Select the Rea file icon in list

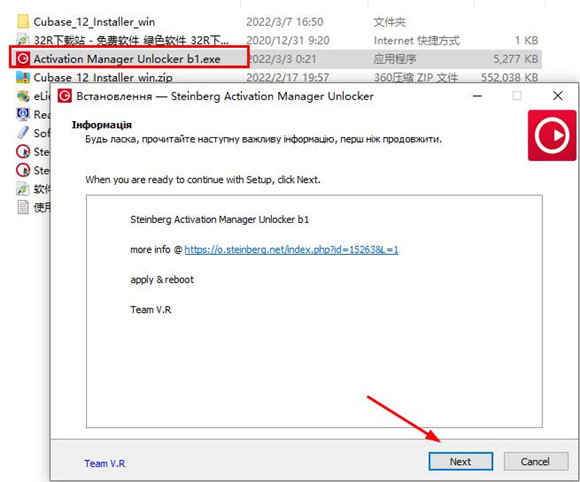tap(23, 114)
